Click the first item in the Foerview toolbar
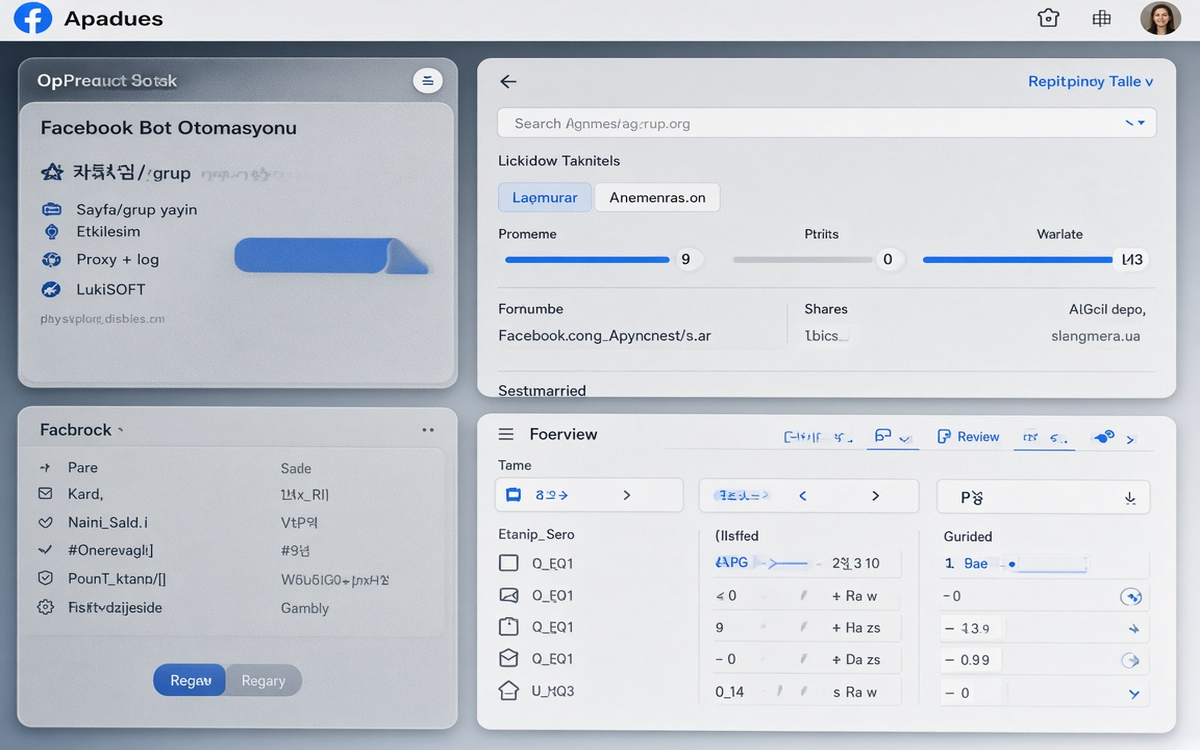 point(817,437)
